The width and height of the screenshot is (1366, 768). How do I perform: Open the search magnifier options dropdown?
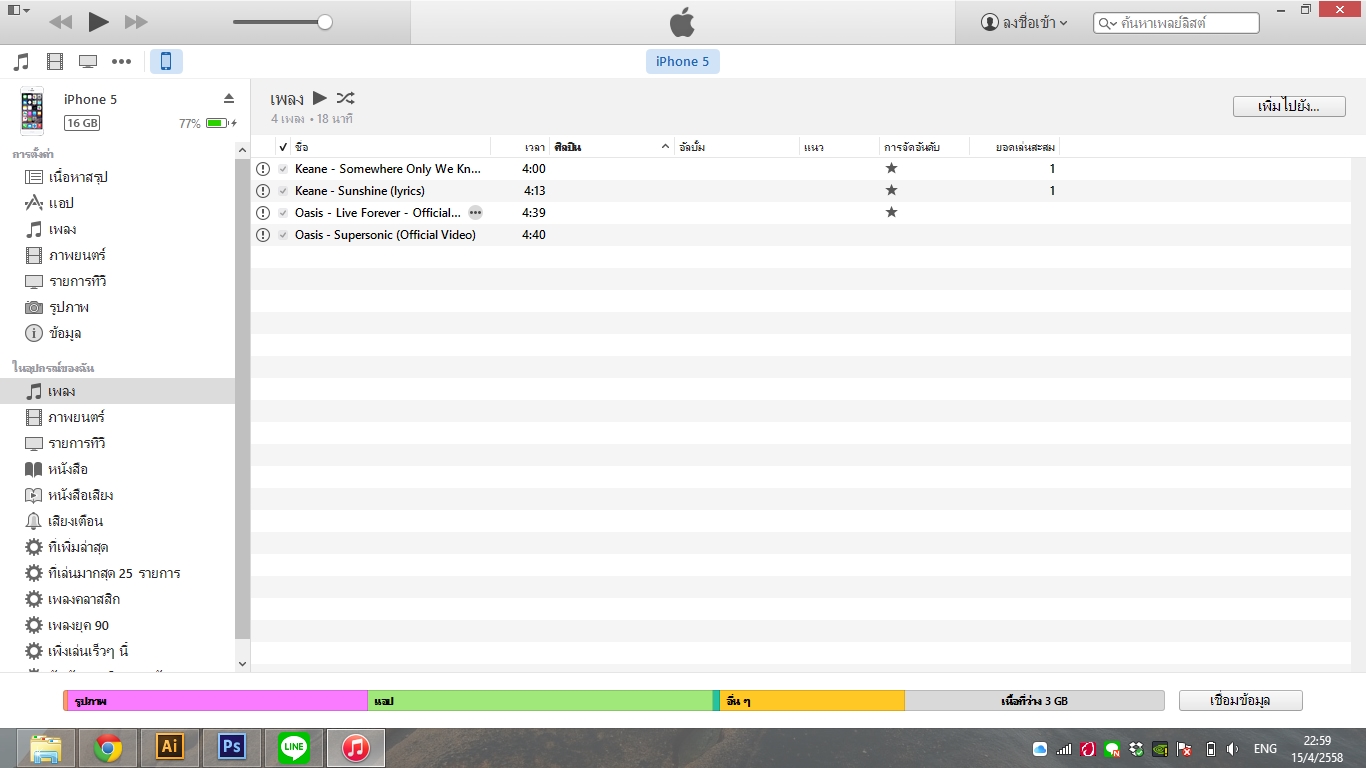pos(1107,22)
